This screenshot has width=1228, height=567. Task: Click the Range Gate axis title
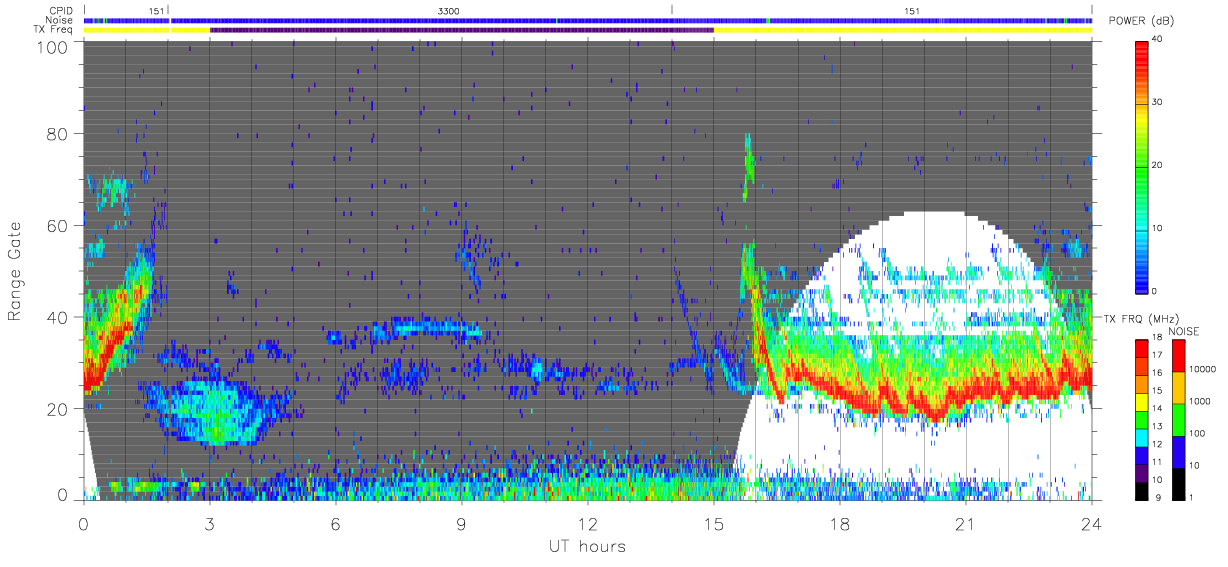pos(16,270)
